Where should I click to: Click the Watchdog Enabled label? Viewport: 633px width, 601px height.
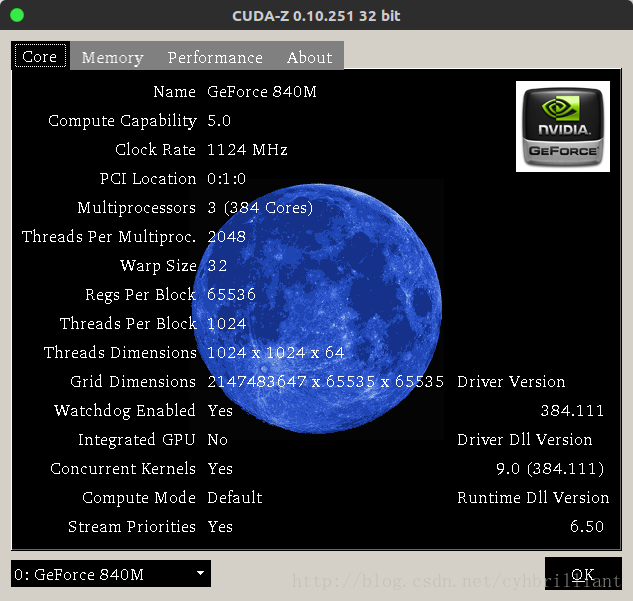click(125, 411)
